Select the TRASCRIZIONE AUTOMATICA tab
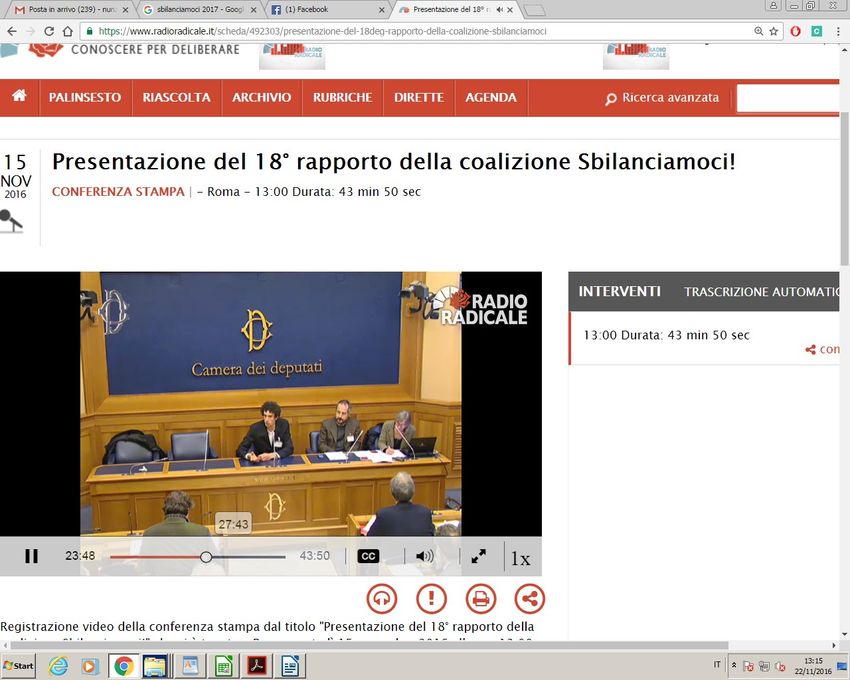Image resolution: width=850 pixels, height=680 pixels. 760,292
